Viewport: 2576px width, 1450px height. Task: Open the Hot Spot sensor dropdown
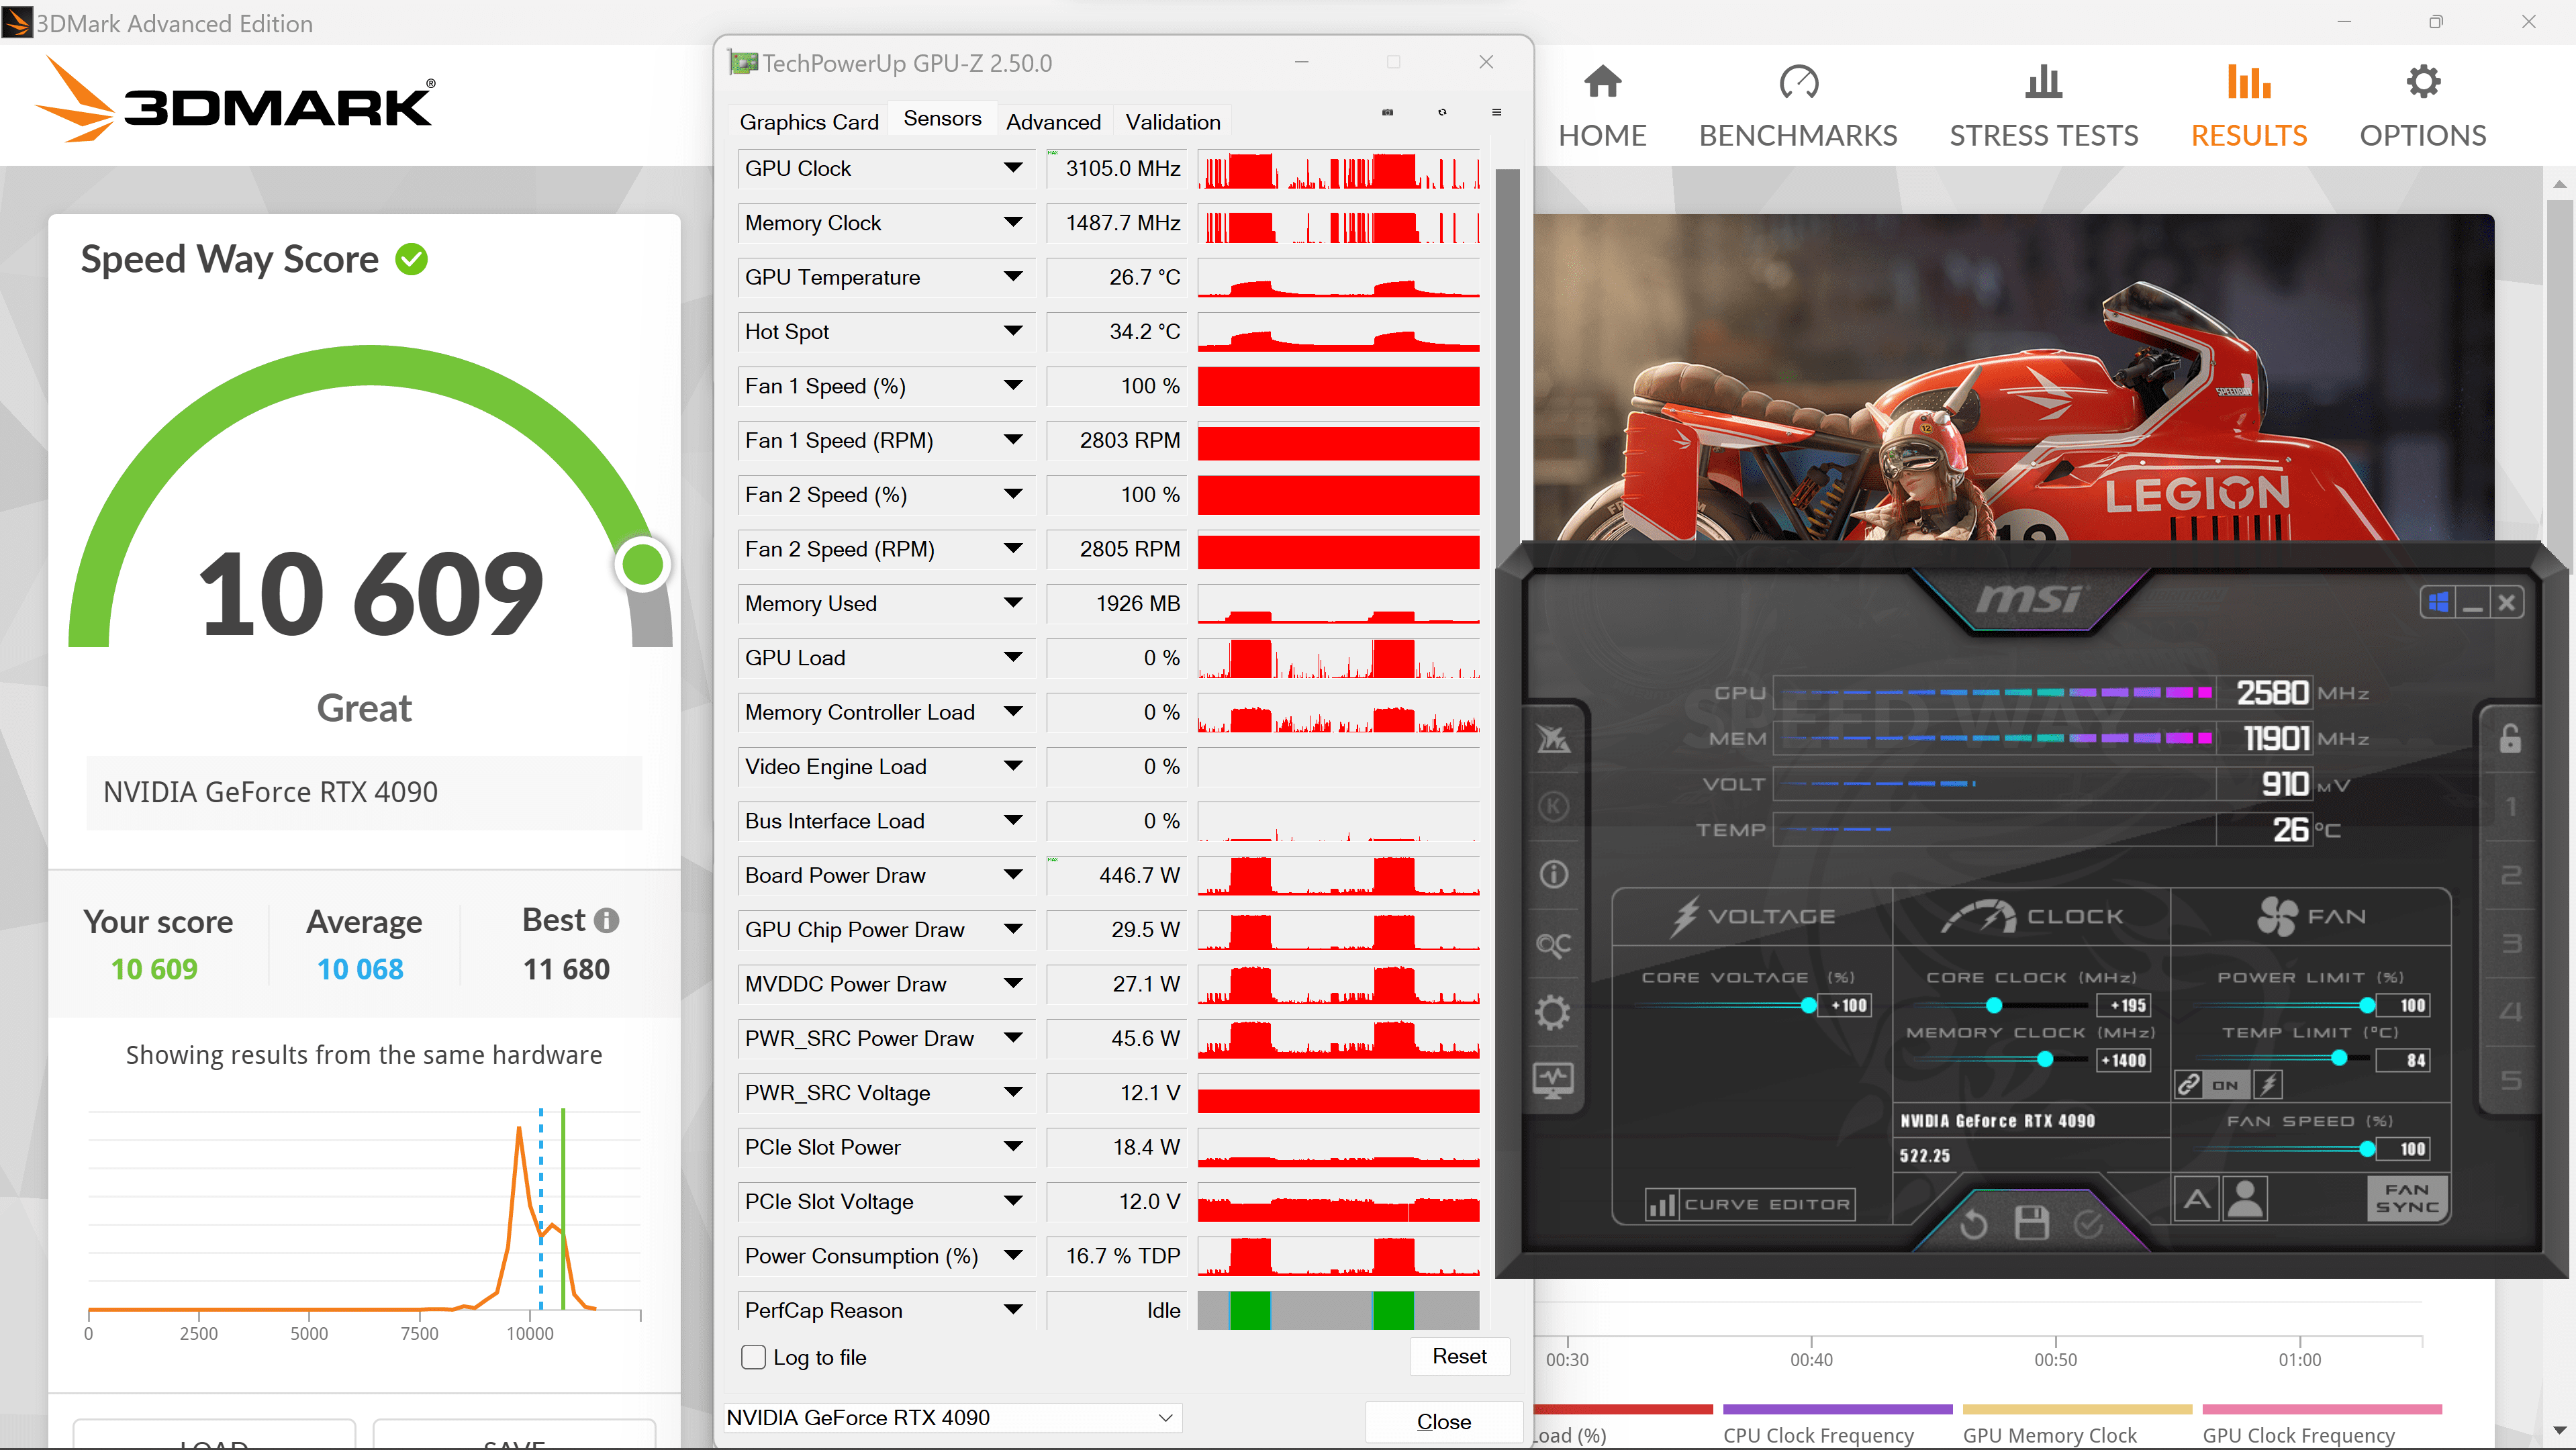[1013, 331]
